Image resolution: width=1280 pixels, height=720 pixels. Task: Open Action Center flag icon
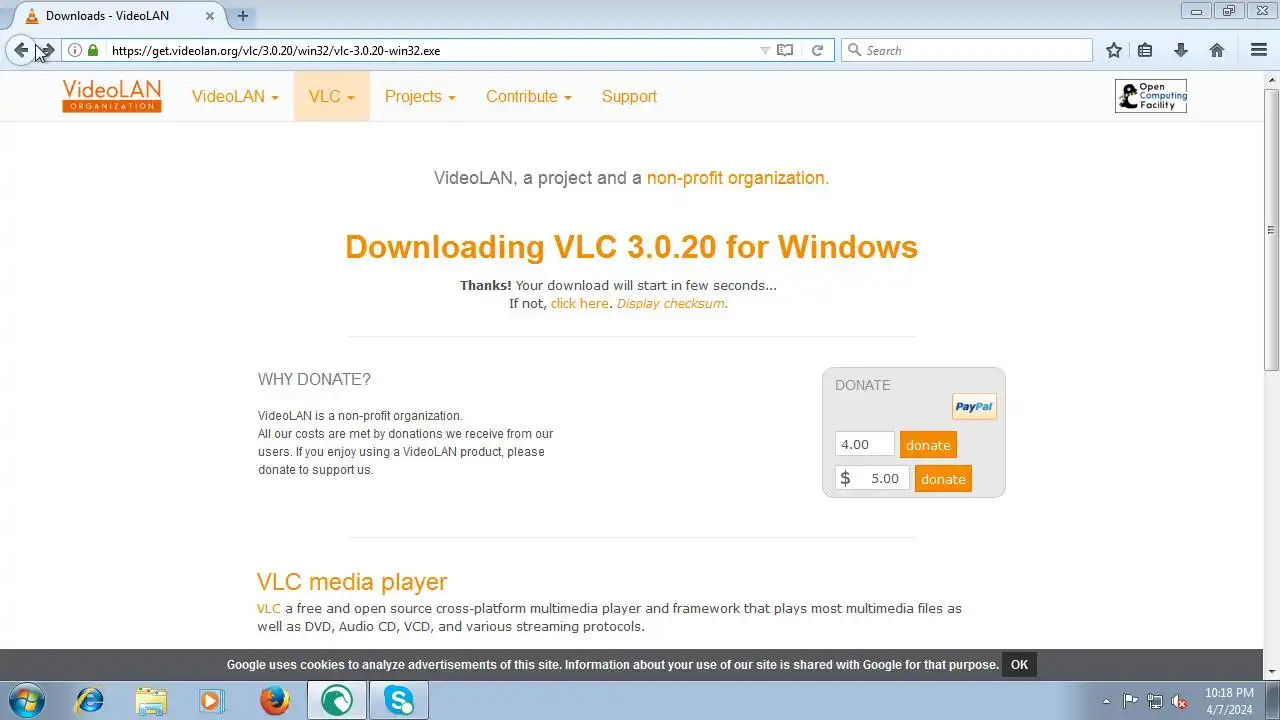(1130, 701)
